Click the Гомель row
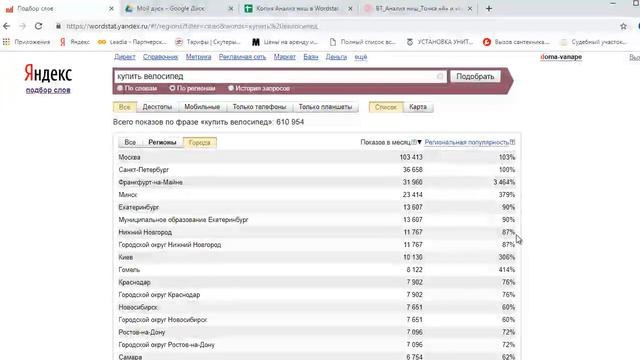This screenshot has width=640, height=360. (317, 270)
